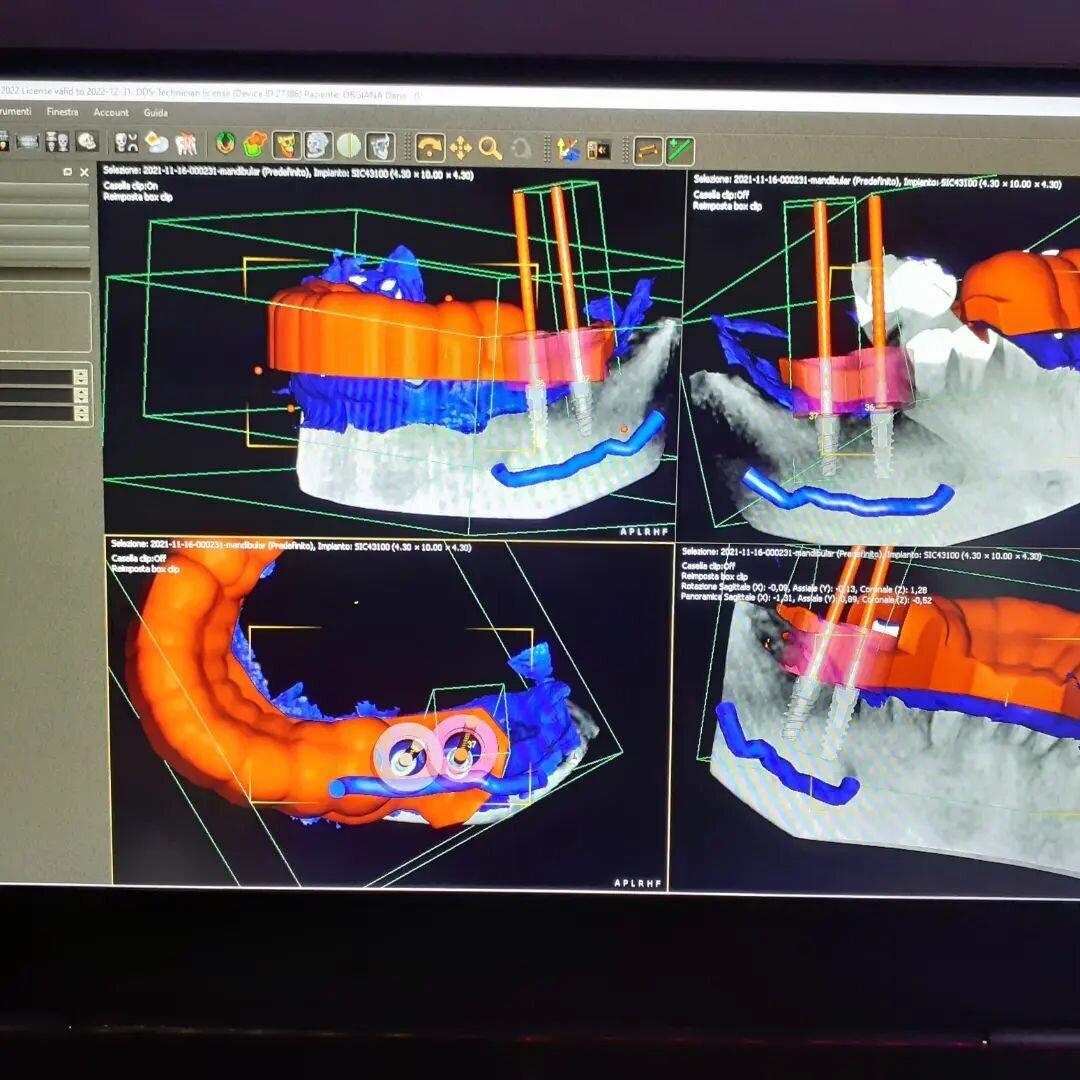
Task: Open the Guida menu
Action: [x=155, y=113]
